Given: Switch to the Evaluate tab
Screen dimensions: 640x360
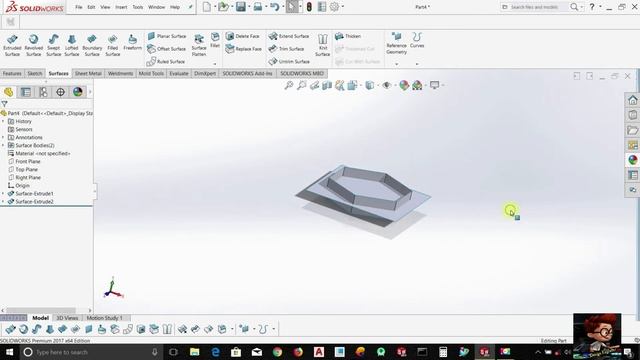Looking at the screenshot, I should 179,73.
